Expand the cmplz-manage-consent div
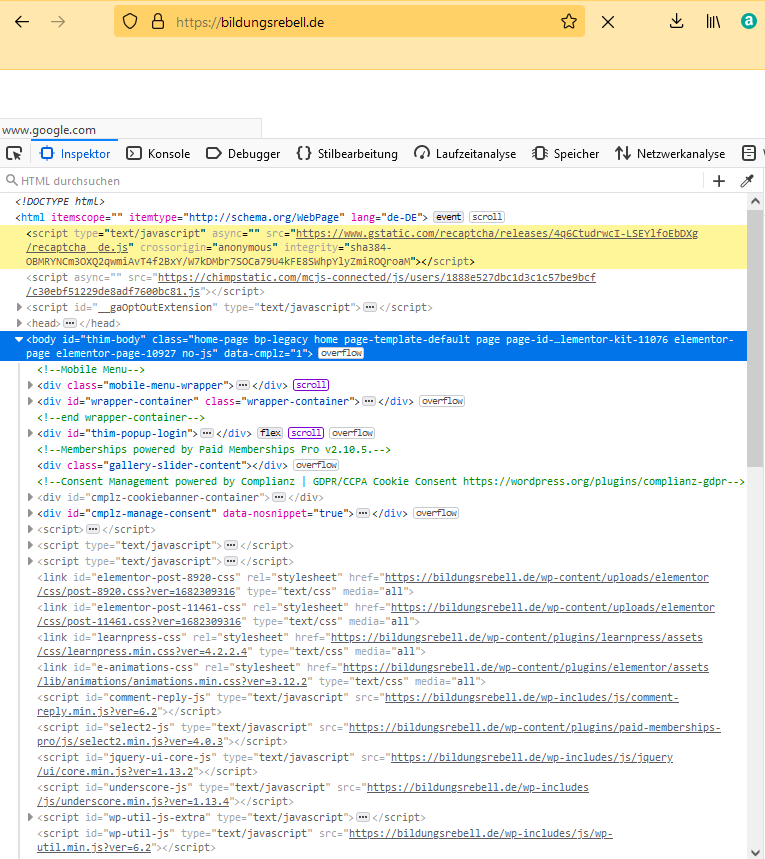This screenshot has width=765, height=859. point(30,513)
